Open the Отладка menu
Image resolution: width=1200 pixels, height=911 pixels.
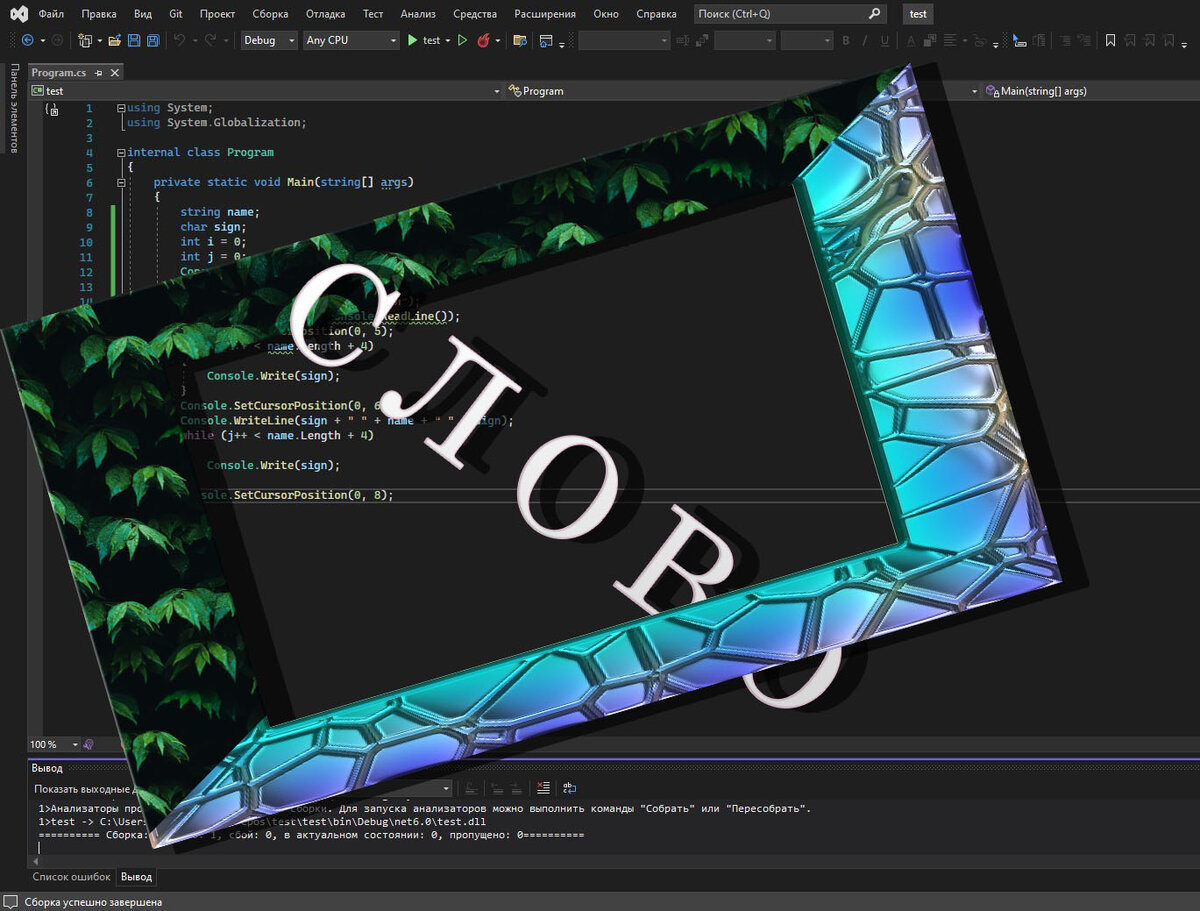point(325,14)
